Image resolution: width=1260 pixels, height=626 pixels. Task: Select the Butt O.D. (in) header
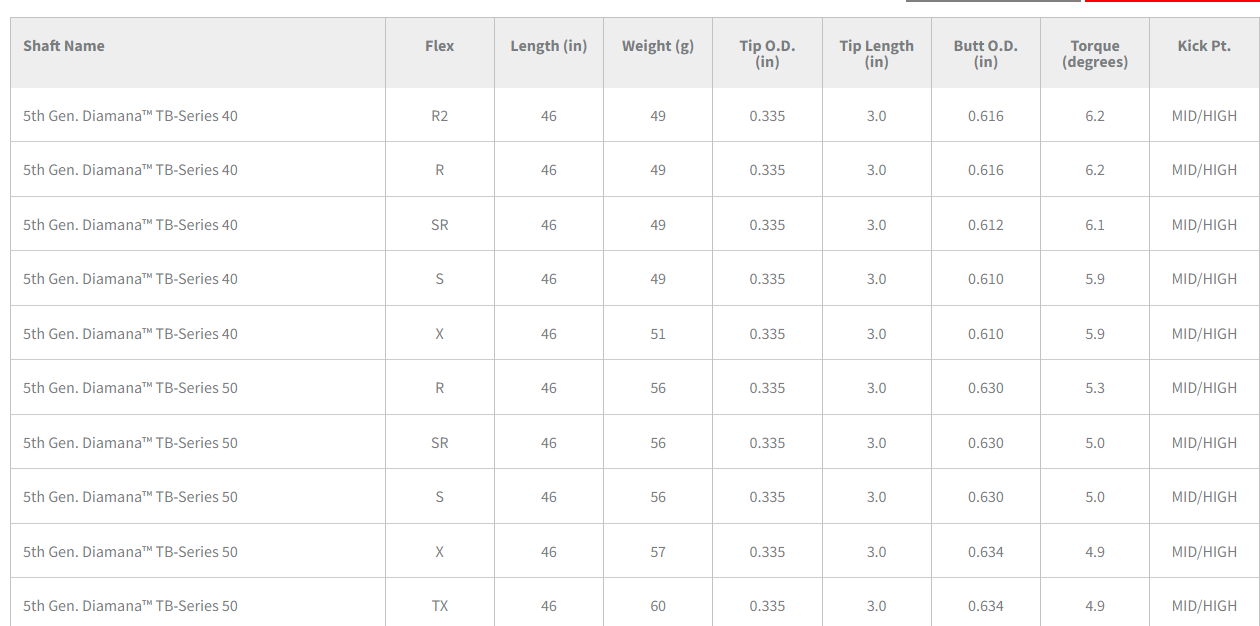(985, 53)
